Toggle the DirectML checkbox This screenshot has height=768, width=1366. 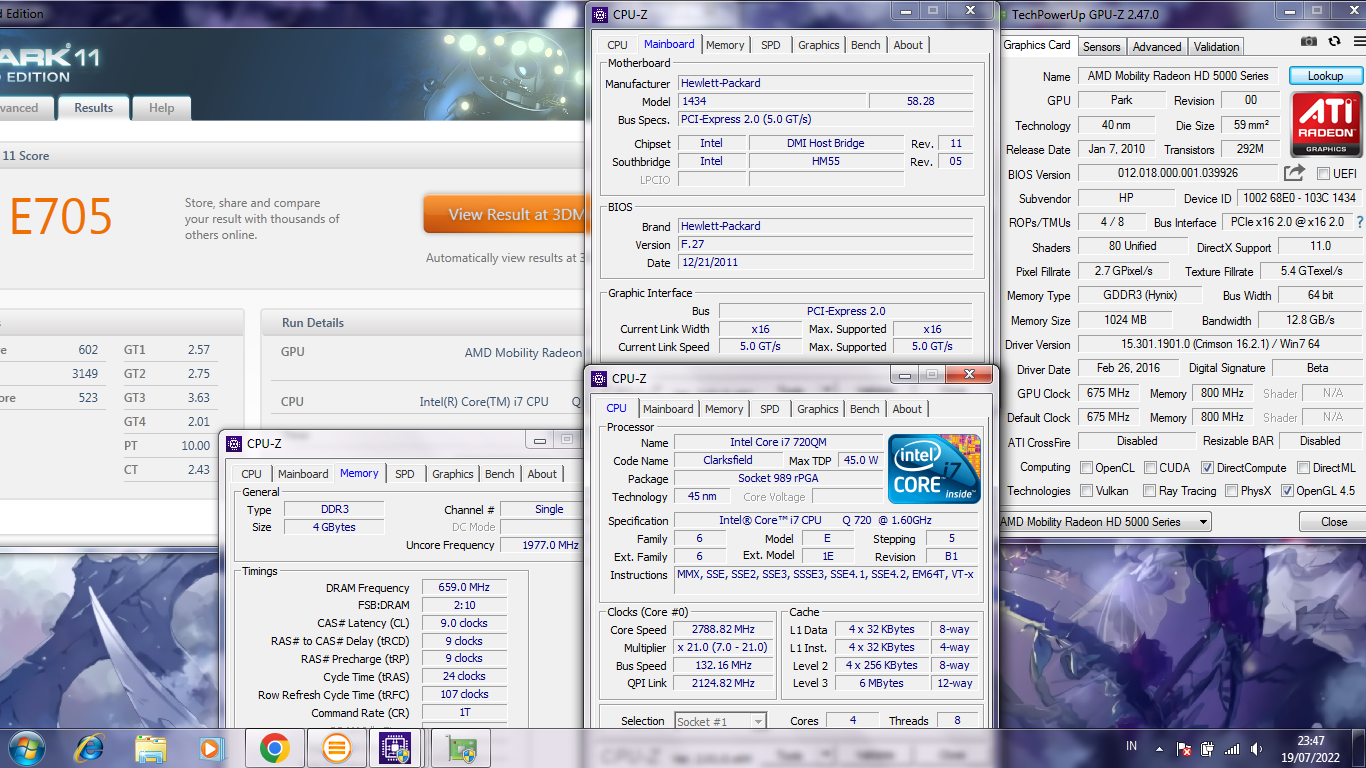pos(1304,467)
